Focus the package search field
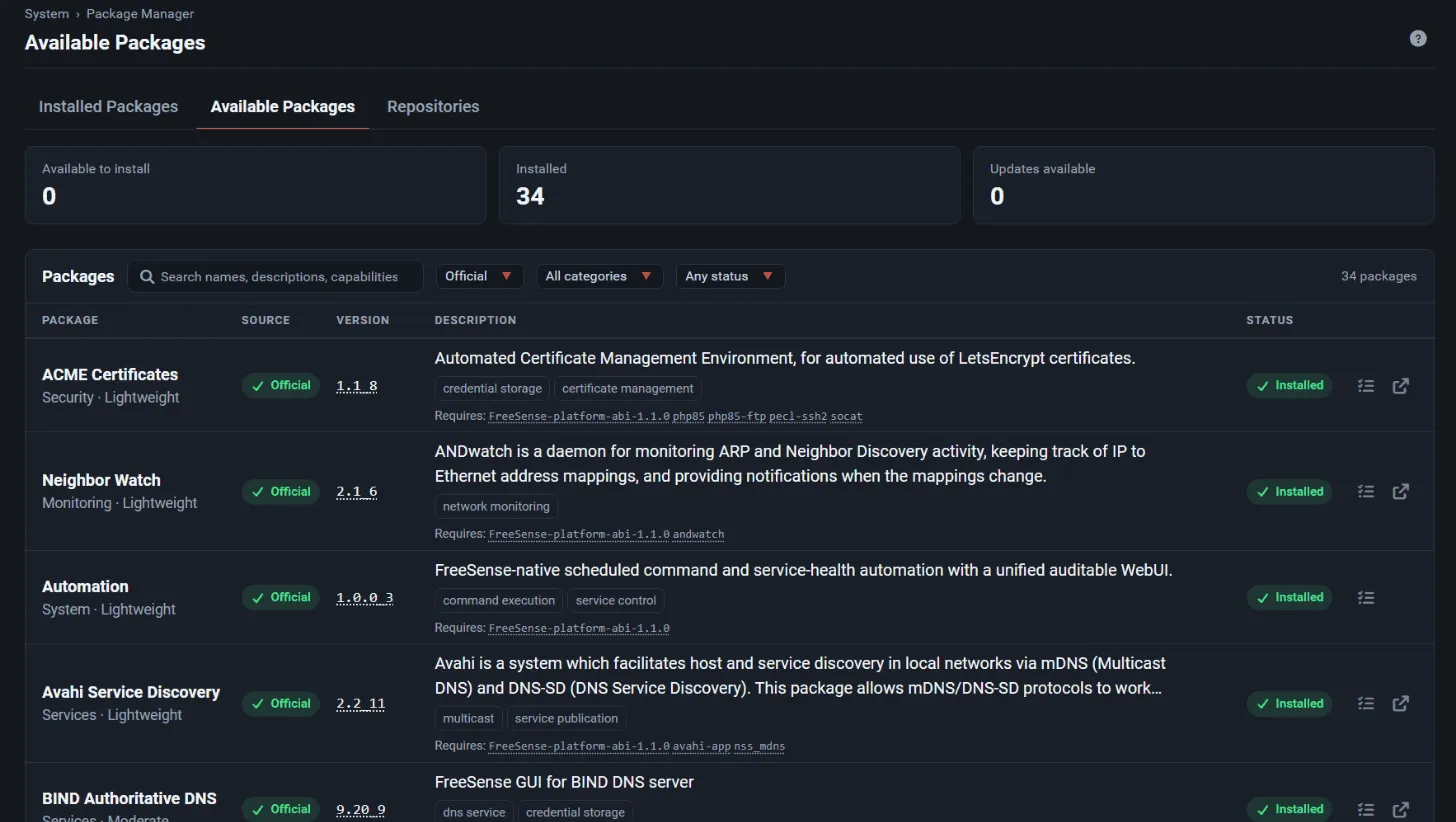This screenshot has height=822, width=1456. point(275,277)
